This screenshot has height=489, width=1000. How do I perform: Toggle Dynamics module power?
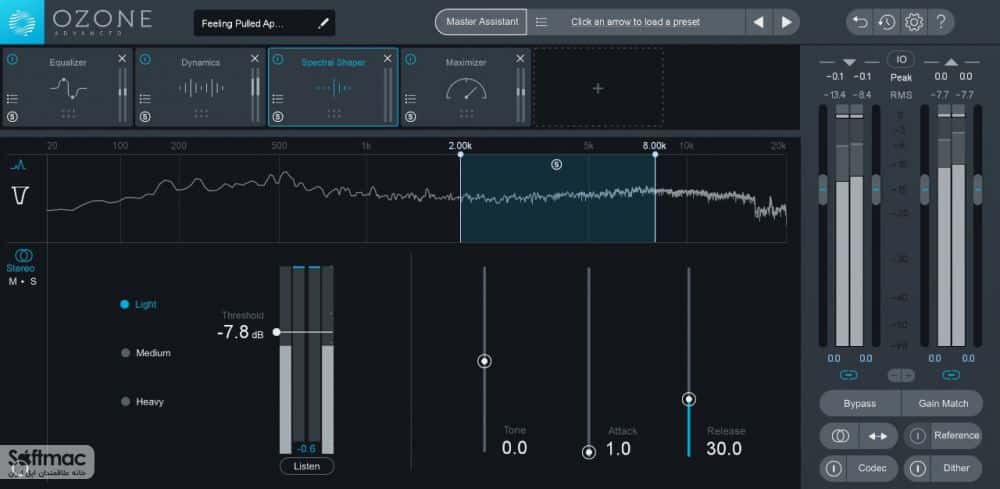point(145,59)
